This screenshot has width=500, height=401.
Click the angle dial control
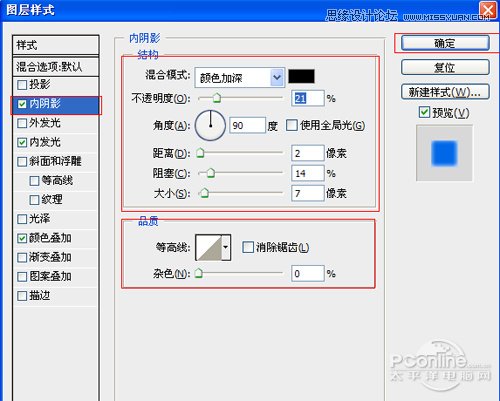pyautogui.click(x=210, y=125)
